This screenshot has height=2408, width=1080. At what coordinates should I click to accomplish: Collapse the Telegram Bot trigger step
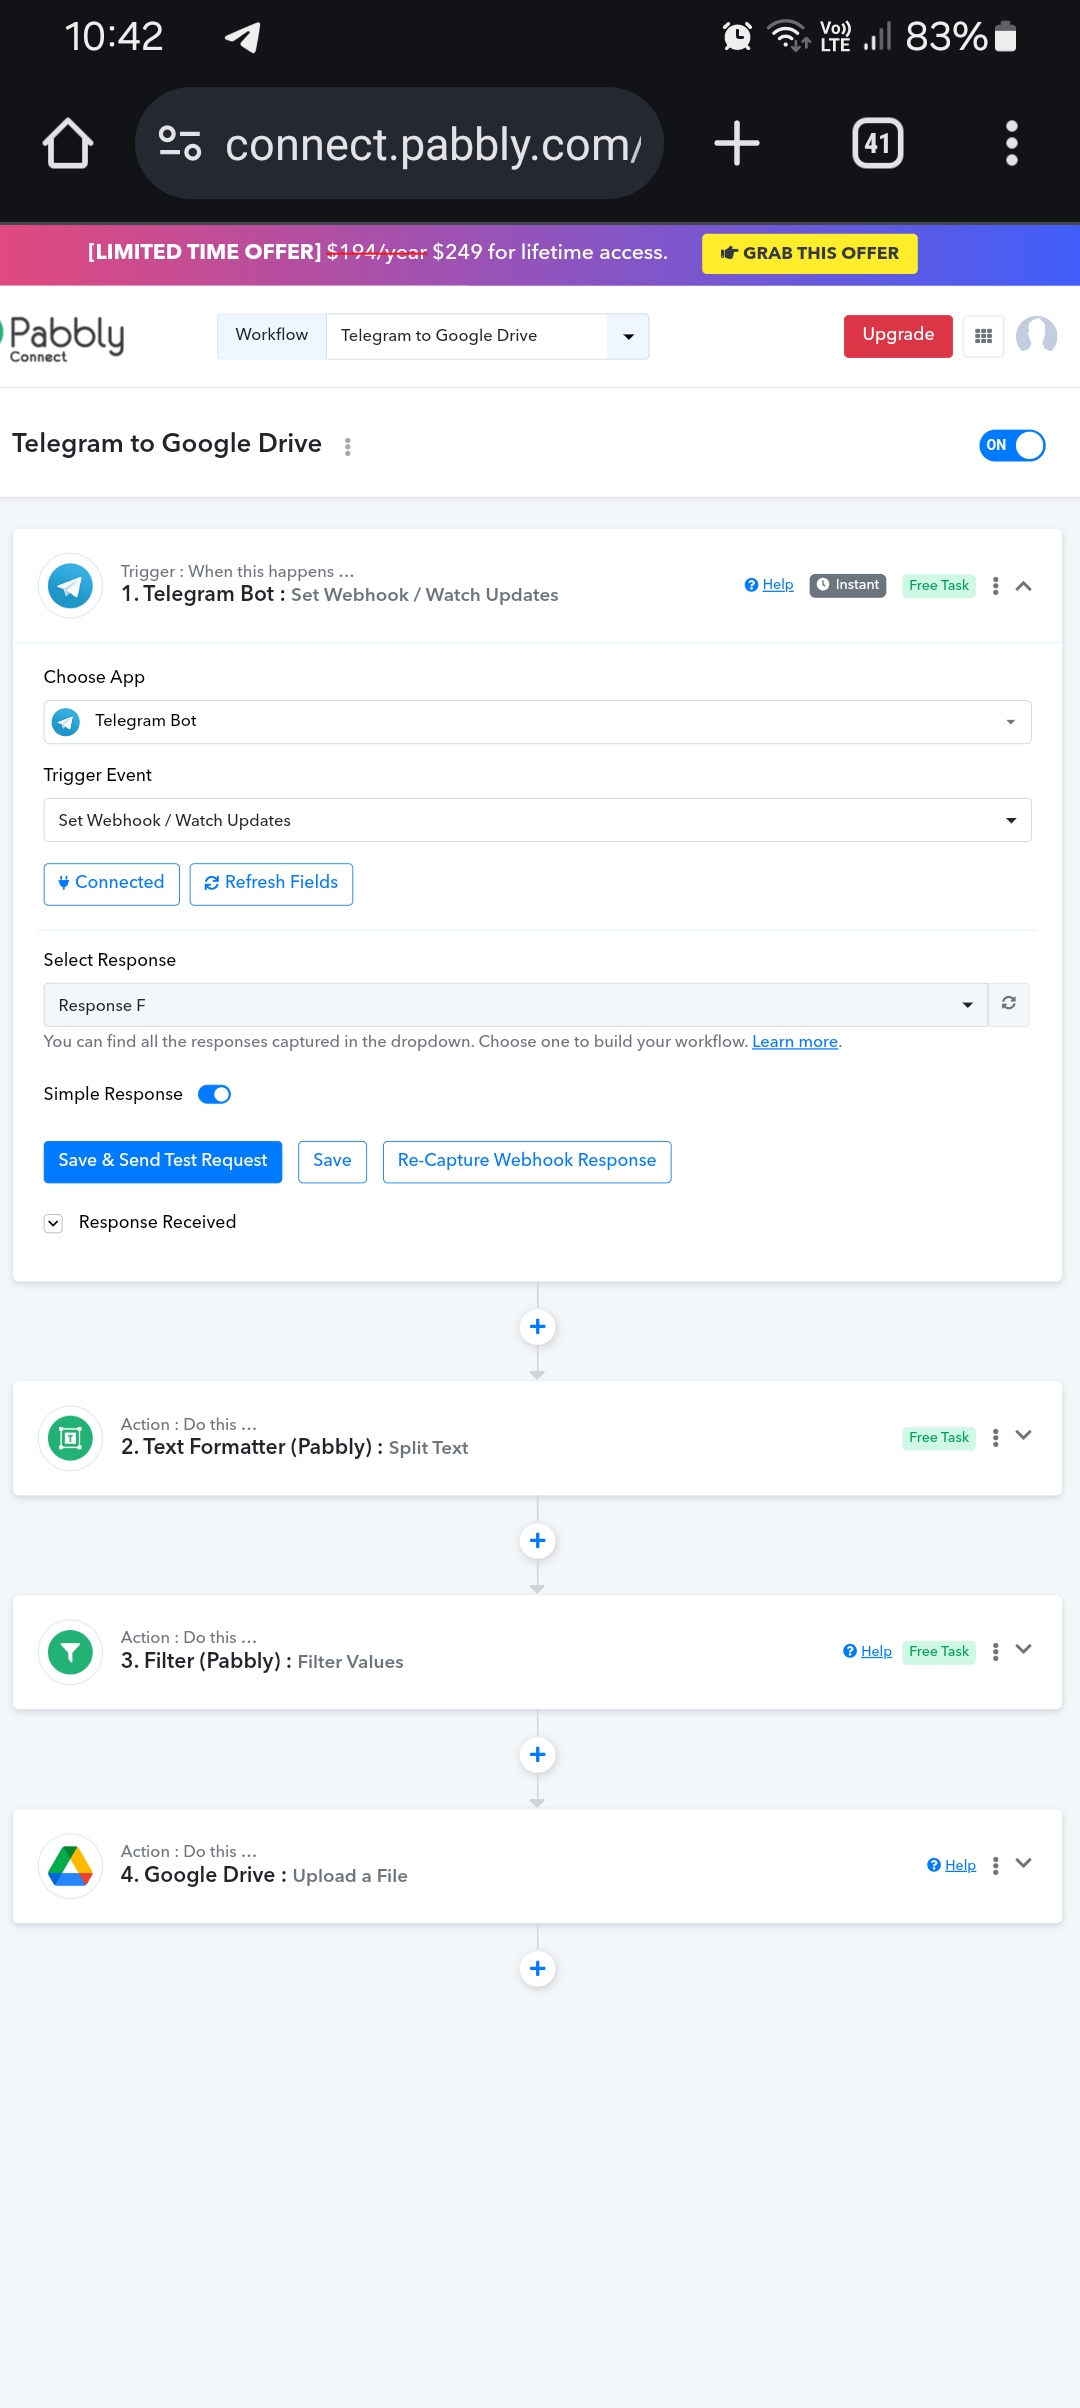1024,586
